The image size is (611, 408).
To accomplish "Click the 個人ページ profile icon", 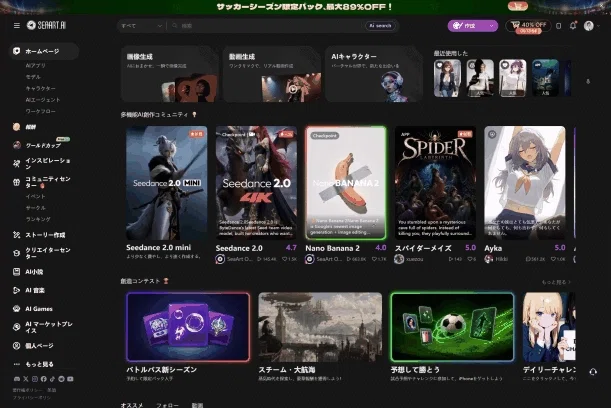I will click(16, 346).
